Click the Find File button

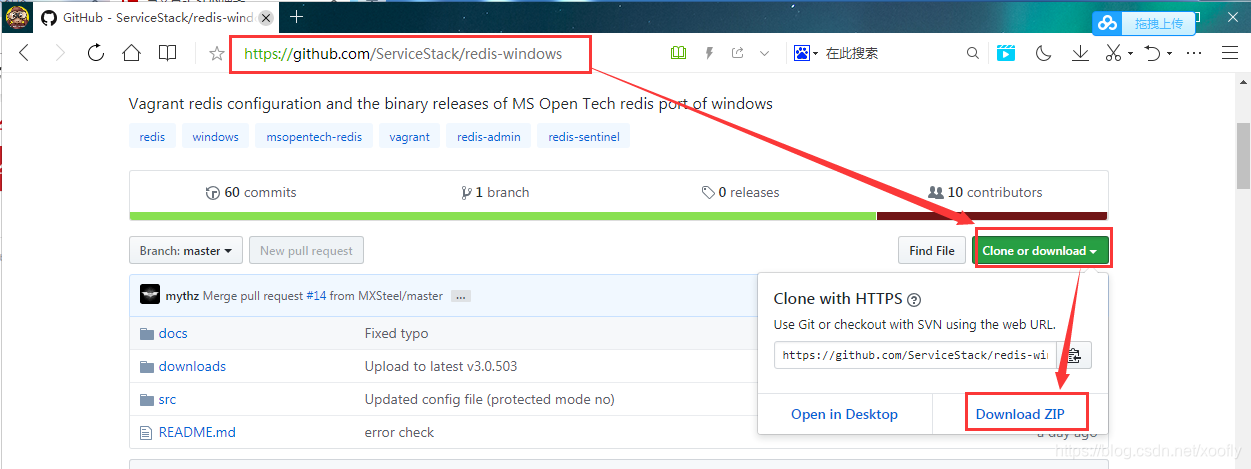coord(932,250)
